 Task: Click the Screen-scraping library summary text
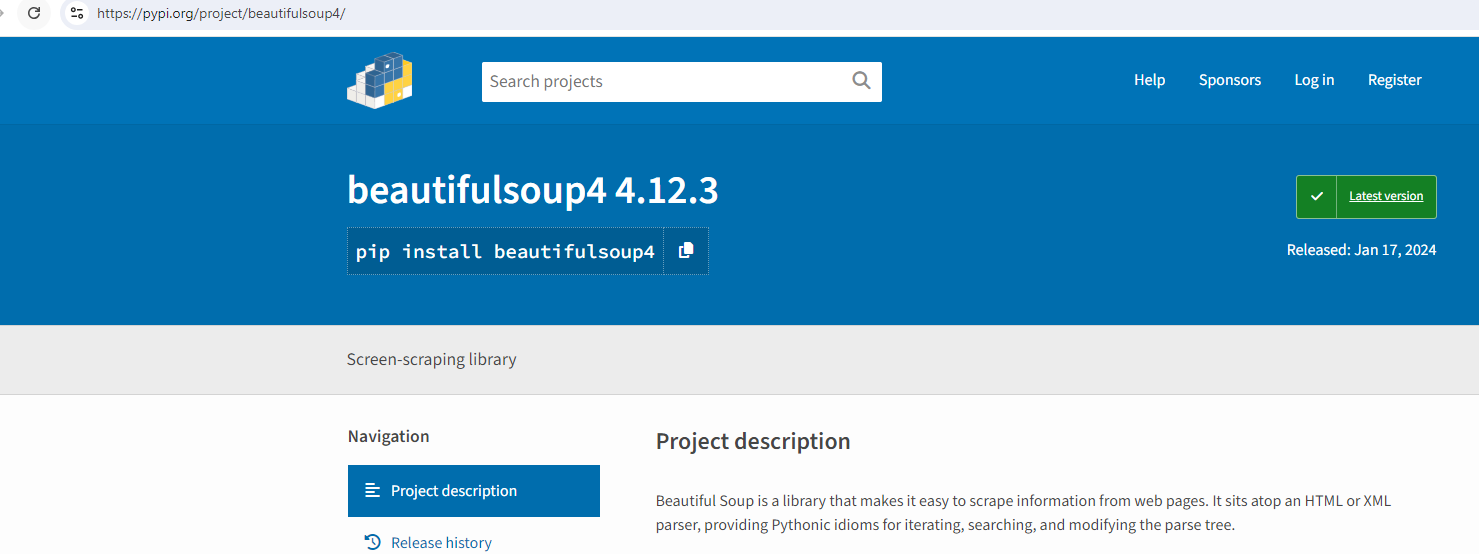point(432,359)
